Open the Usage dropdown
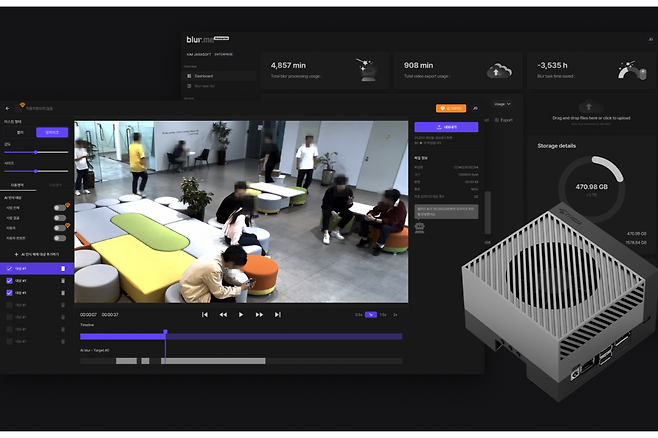Screen dimensions: 658x438 (502, 103)
